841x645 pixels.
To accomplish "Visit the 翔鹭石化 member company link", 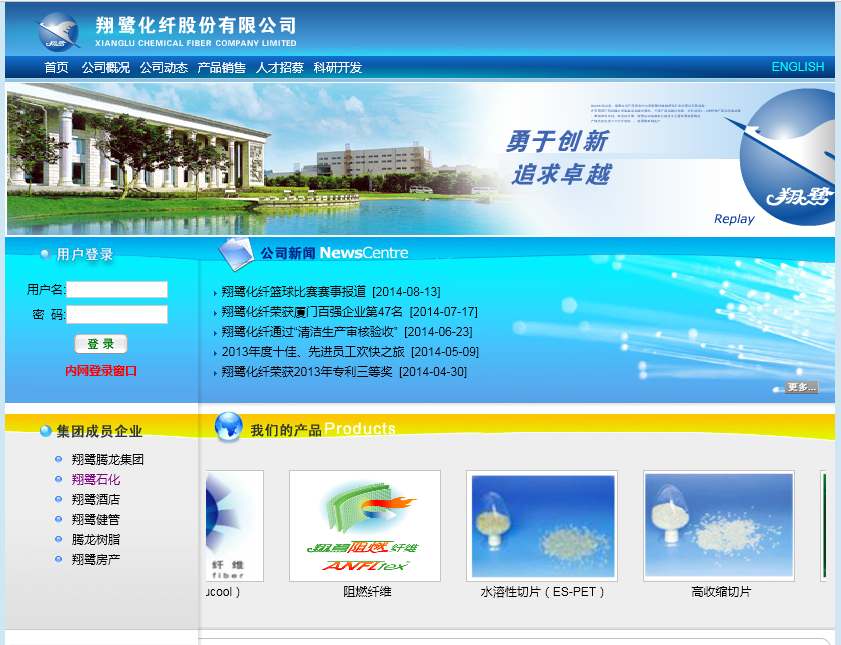I will [96, 479].
